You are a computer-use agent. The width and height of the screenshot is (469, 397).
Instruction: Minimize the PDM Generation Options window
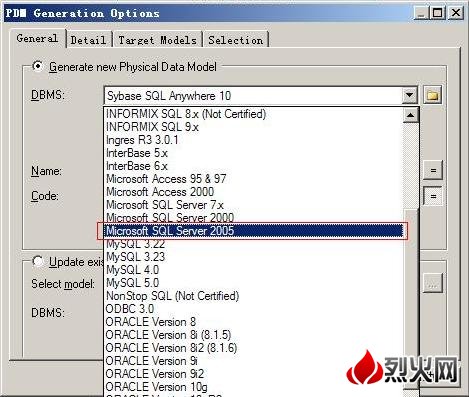click(421, 13)
